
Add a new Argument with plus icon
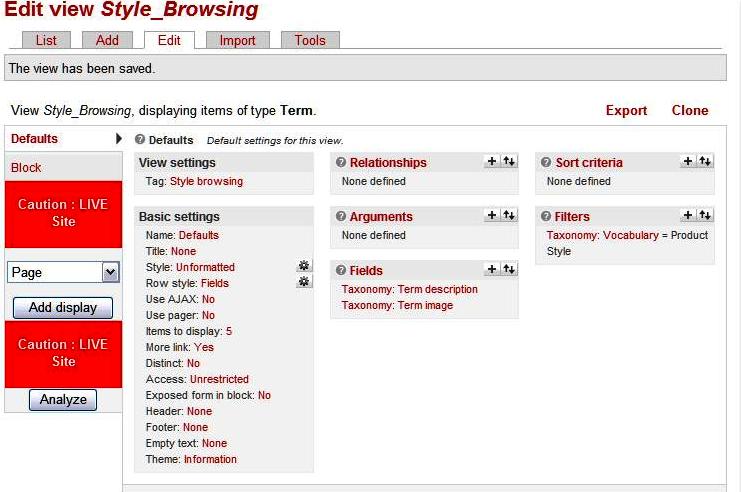(491, 215)
